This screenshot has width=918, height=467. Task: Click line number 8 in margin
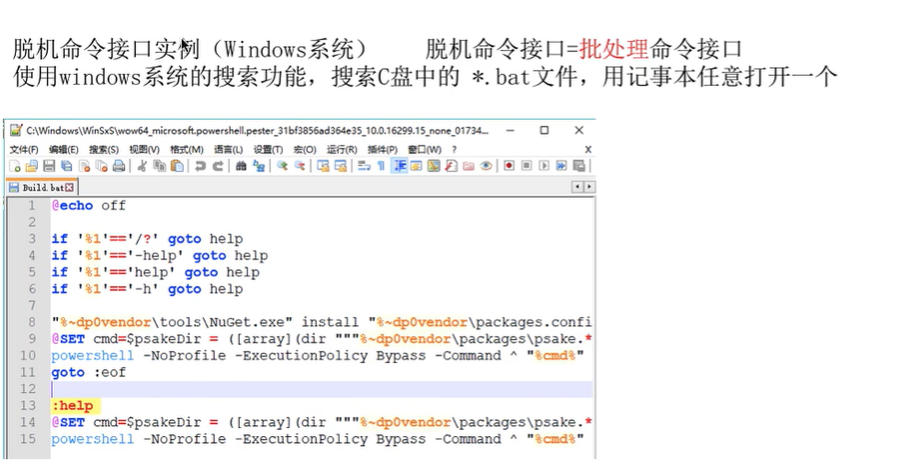pyautogui.click(x=32, y=322)
